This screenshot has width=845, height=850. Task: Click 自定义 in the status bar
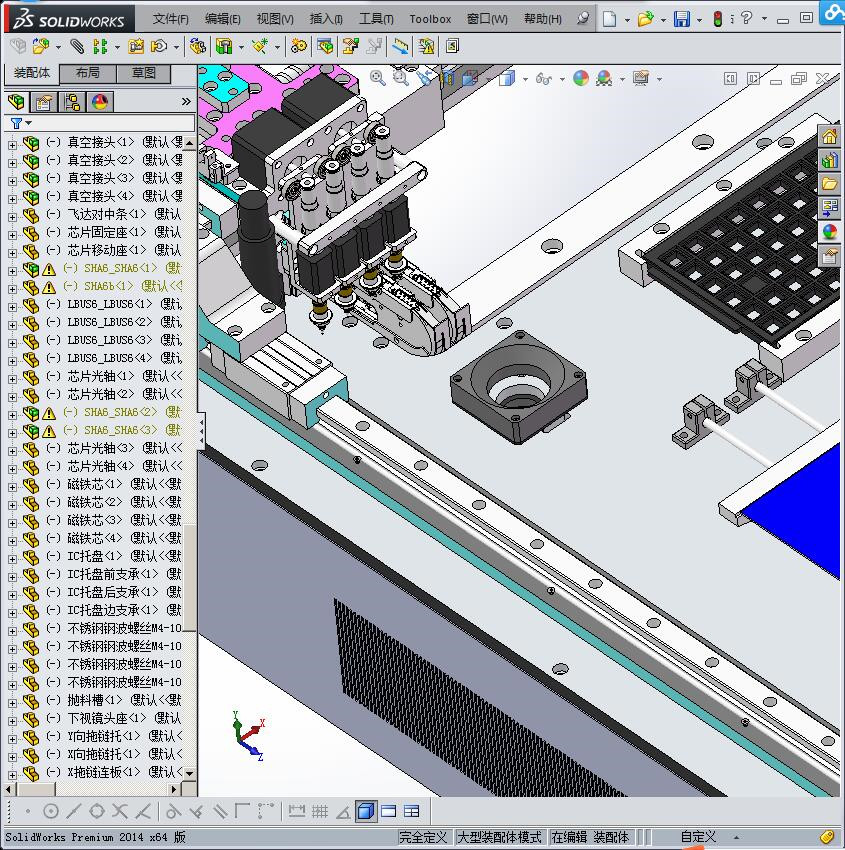pyautogui.click(x=698, y=837)
